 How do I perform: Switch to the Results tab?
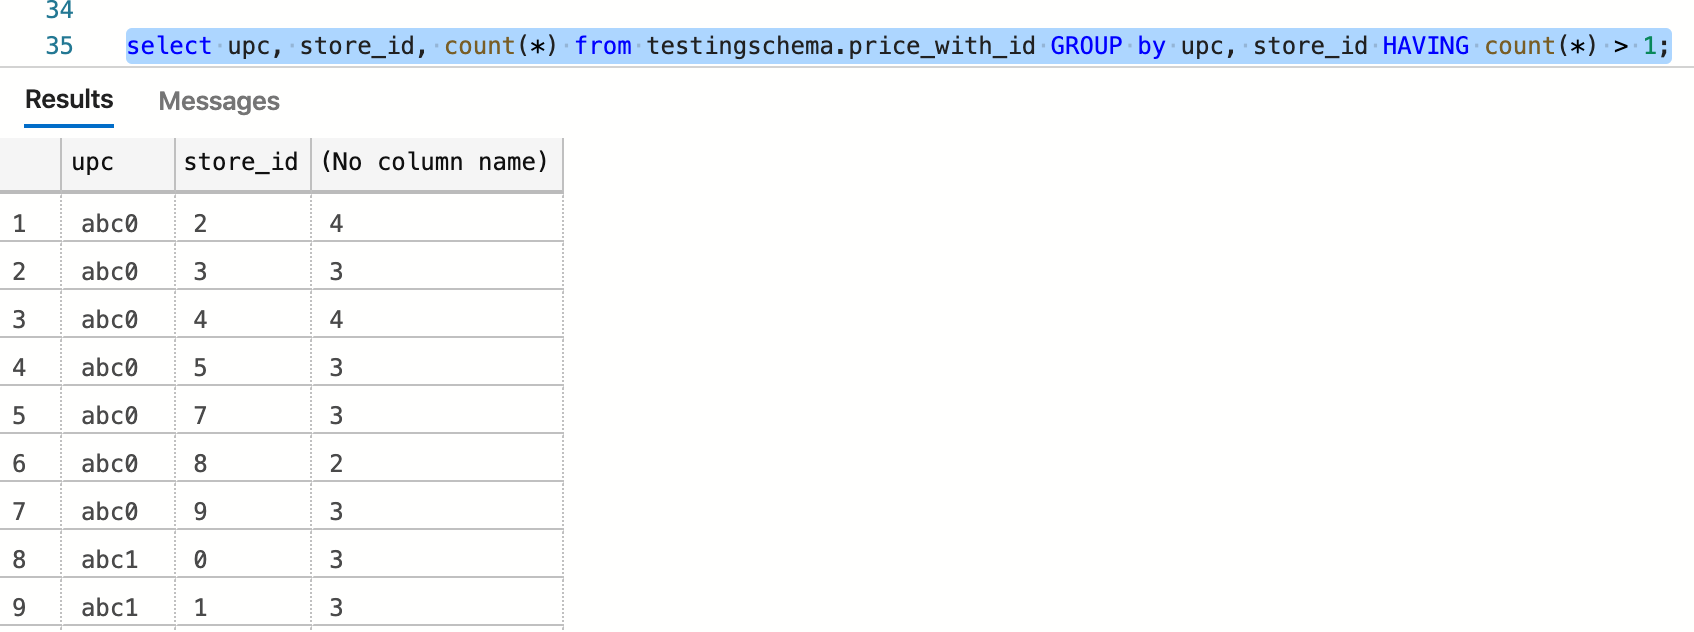click(68, 100)
